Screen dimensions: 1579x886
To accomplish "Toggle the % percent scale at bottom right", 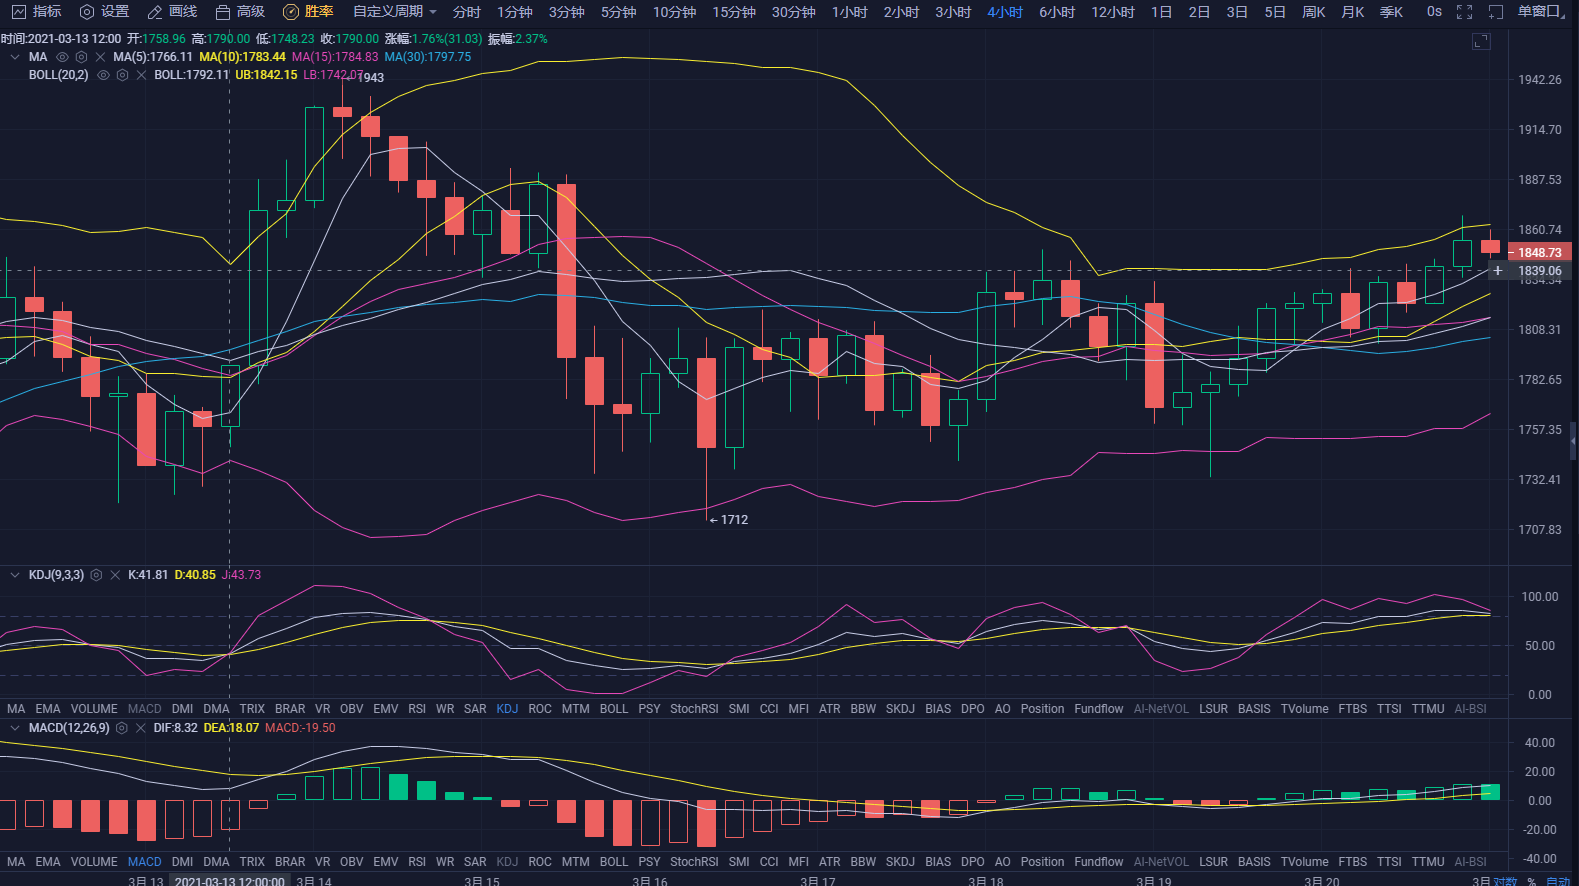I will pos(1531,881).
